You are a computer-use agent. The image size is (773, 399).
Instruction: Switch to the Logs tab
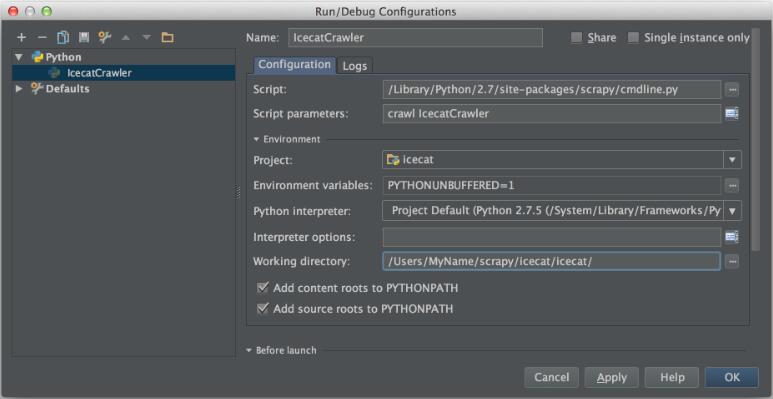tap(355, 66)
